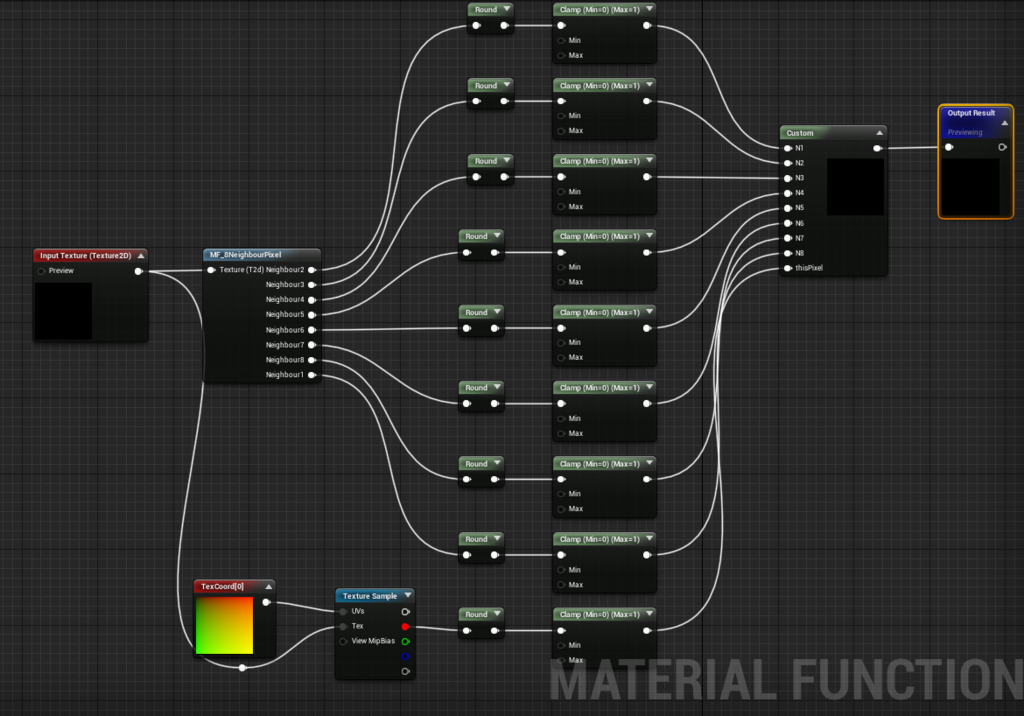Click the N7 input pin on Custom

tap(788, 238)
